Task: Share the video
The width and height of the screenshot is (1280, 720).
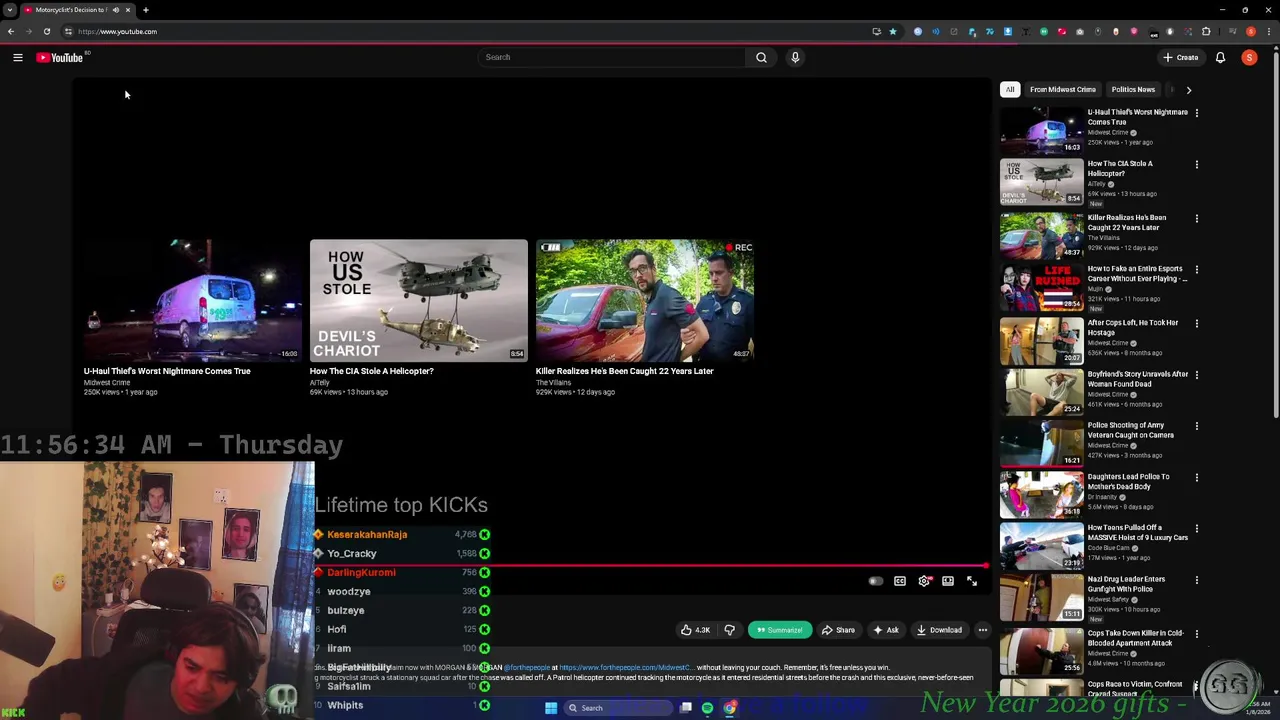Action: tap(838, 630)
